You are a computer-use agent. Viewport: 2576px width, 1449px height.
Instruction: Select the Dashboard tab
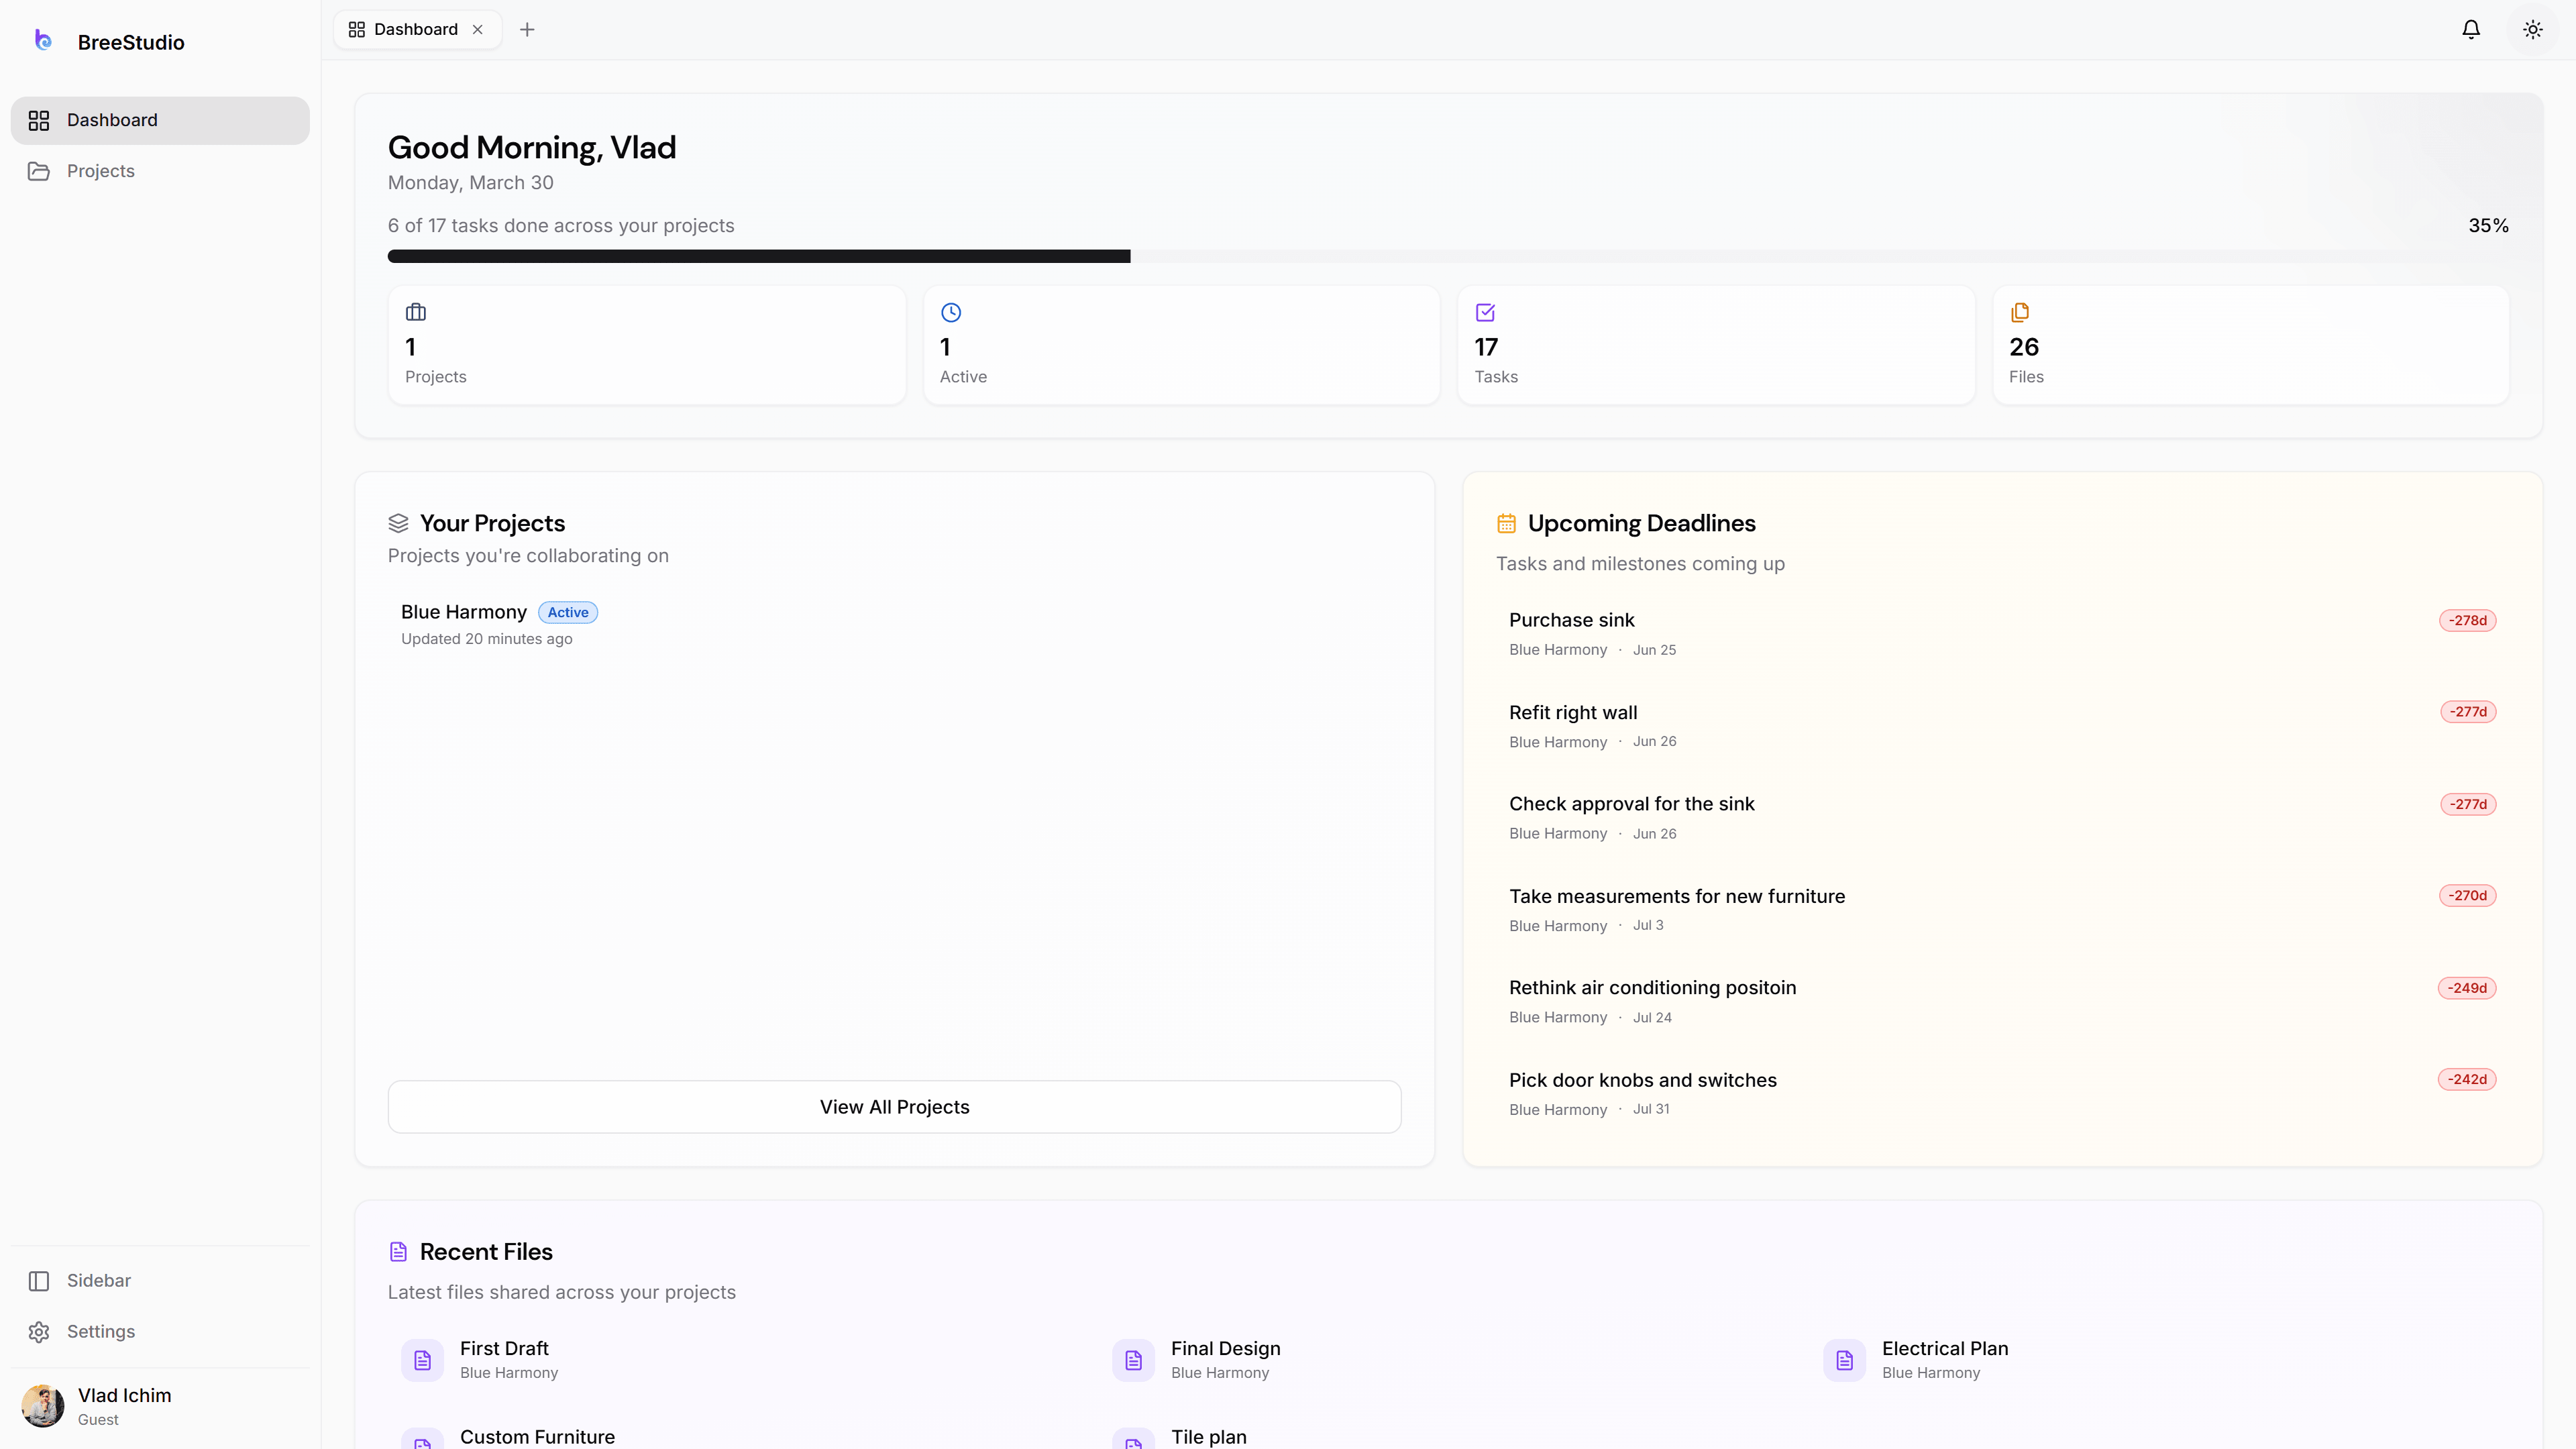coord(417,30)
